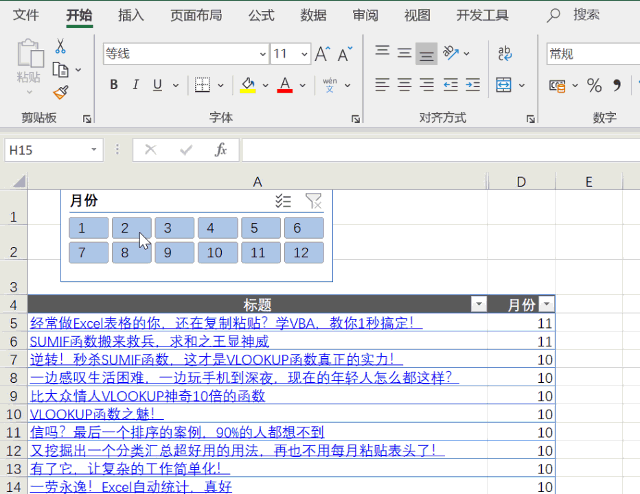Increase font size with larger A
This screenshot has height=494, width=640.
tap(322, 53)
